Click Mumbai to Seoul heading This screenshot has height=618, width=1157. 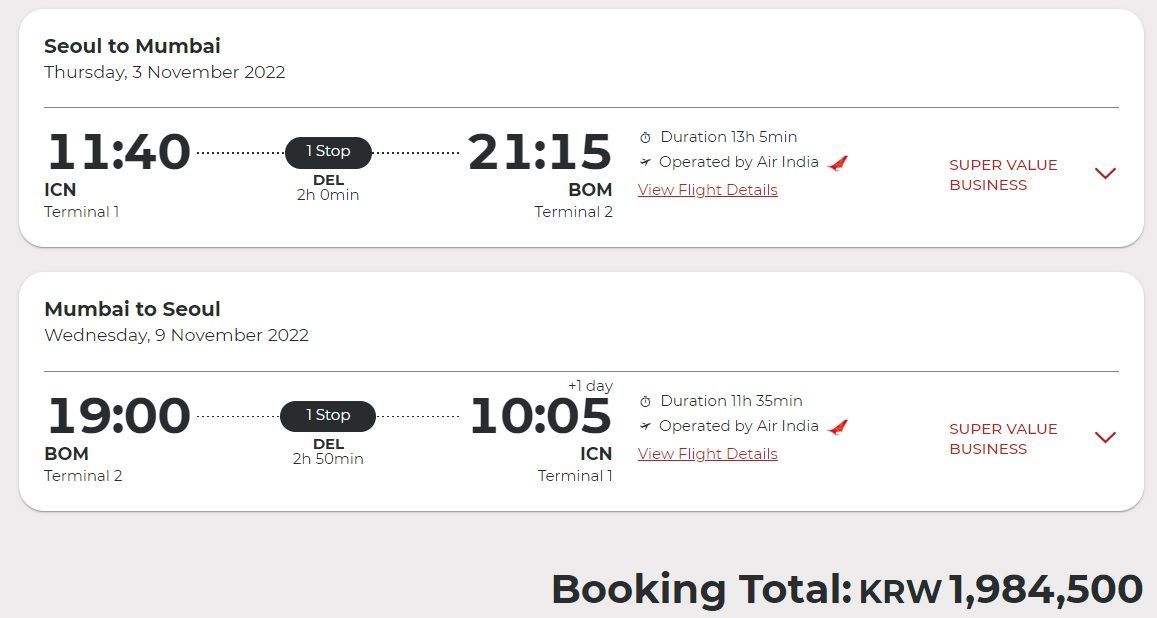[132, 309]
